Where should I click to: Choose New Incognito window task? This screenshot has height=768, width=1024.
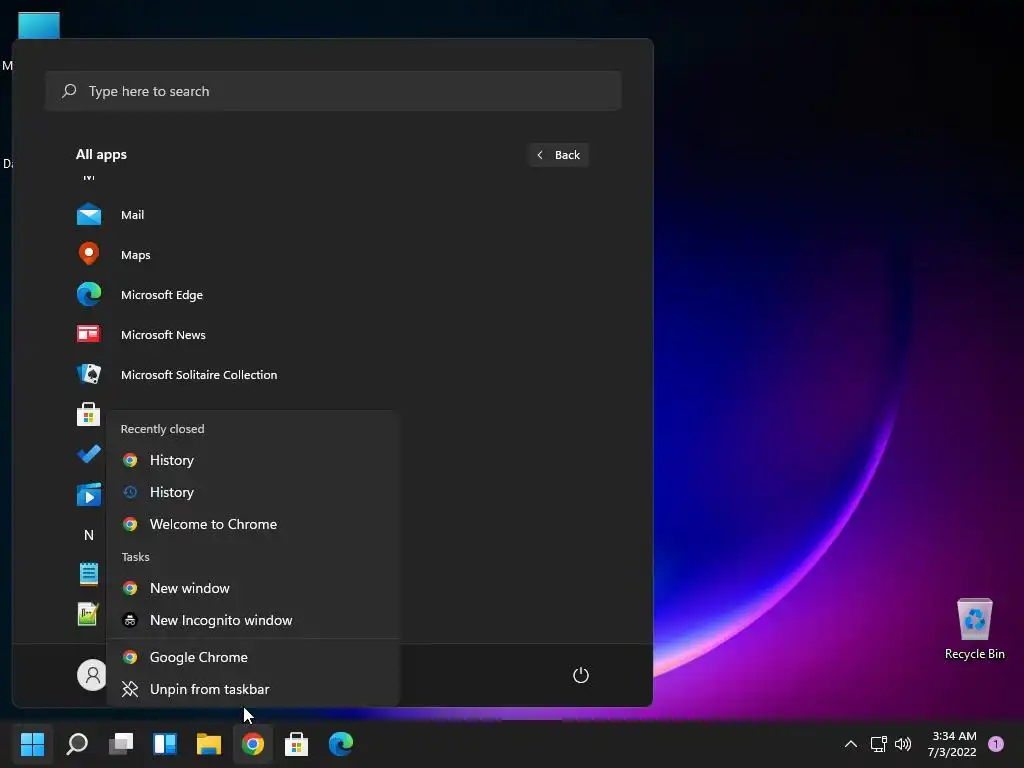pyautogui.click(x=253, y=620)
